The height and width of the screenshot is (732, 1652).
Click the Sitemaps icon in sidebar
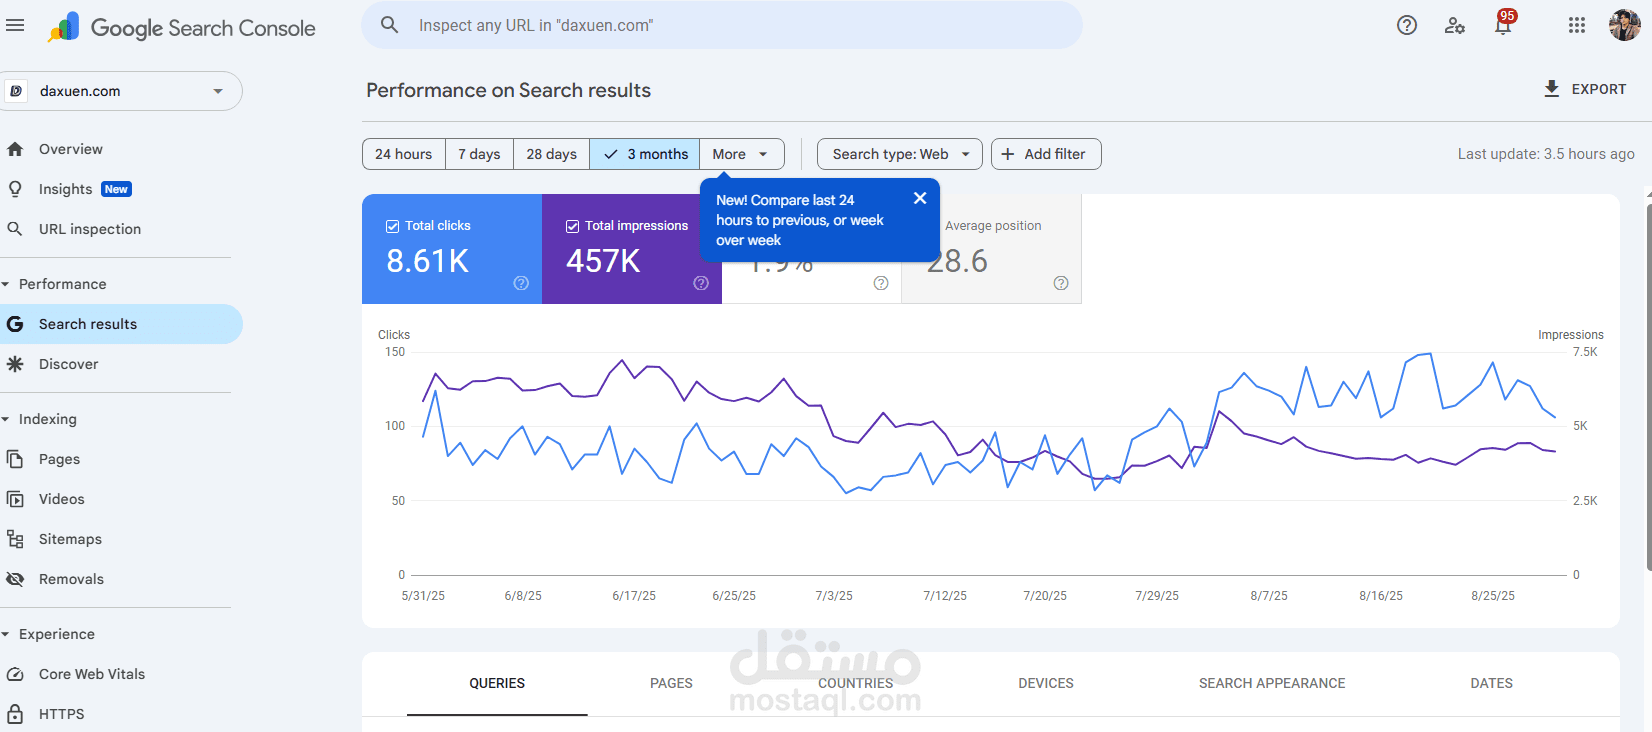(15, 539)
